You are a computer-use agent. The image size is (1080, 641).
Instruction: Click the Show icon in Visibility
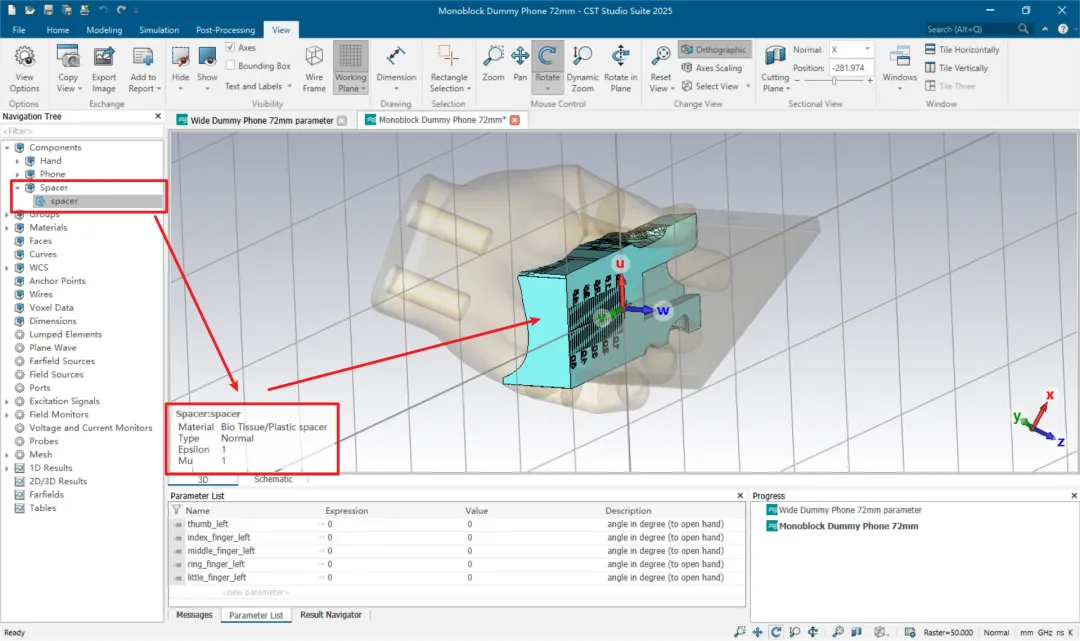tap(207, 56)
